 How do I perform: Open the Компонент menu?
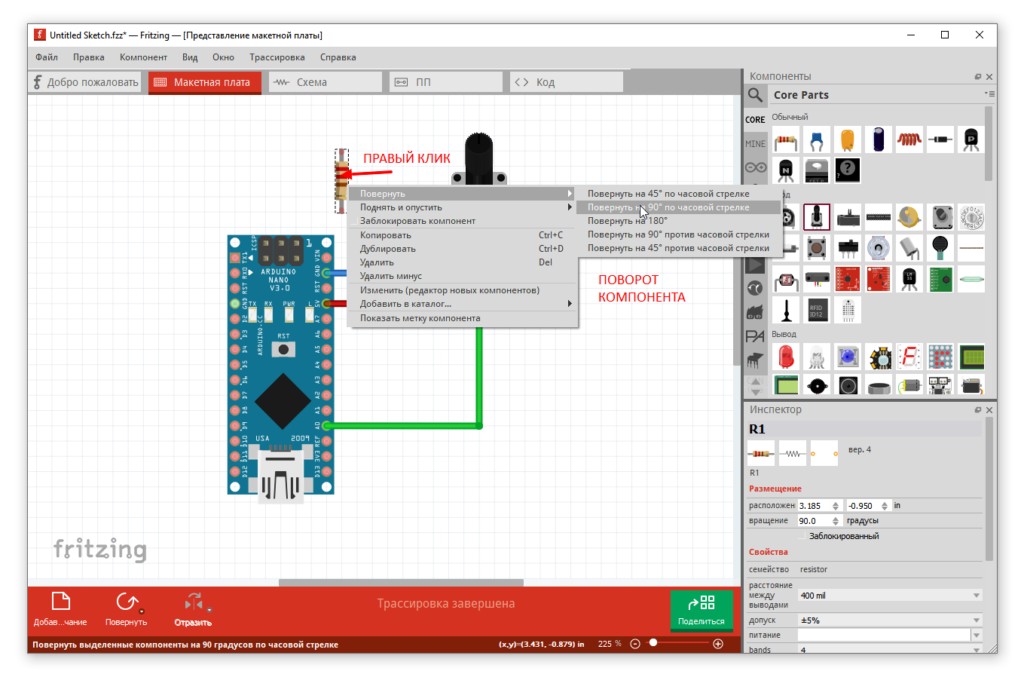(x=143, y=57)
